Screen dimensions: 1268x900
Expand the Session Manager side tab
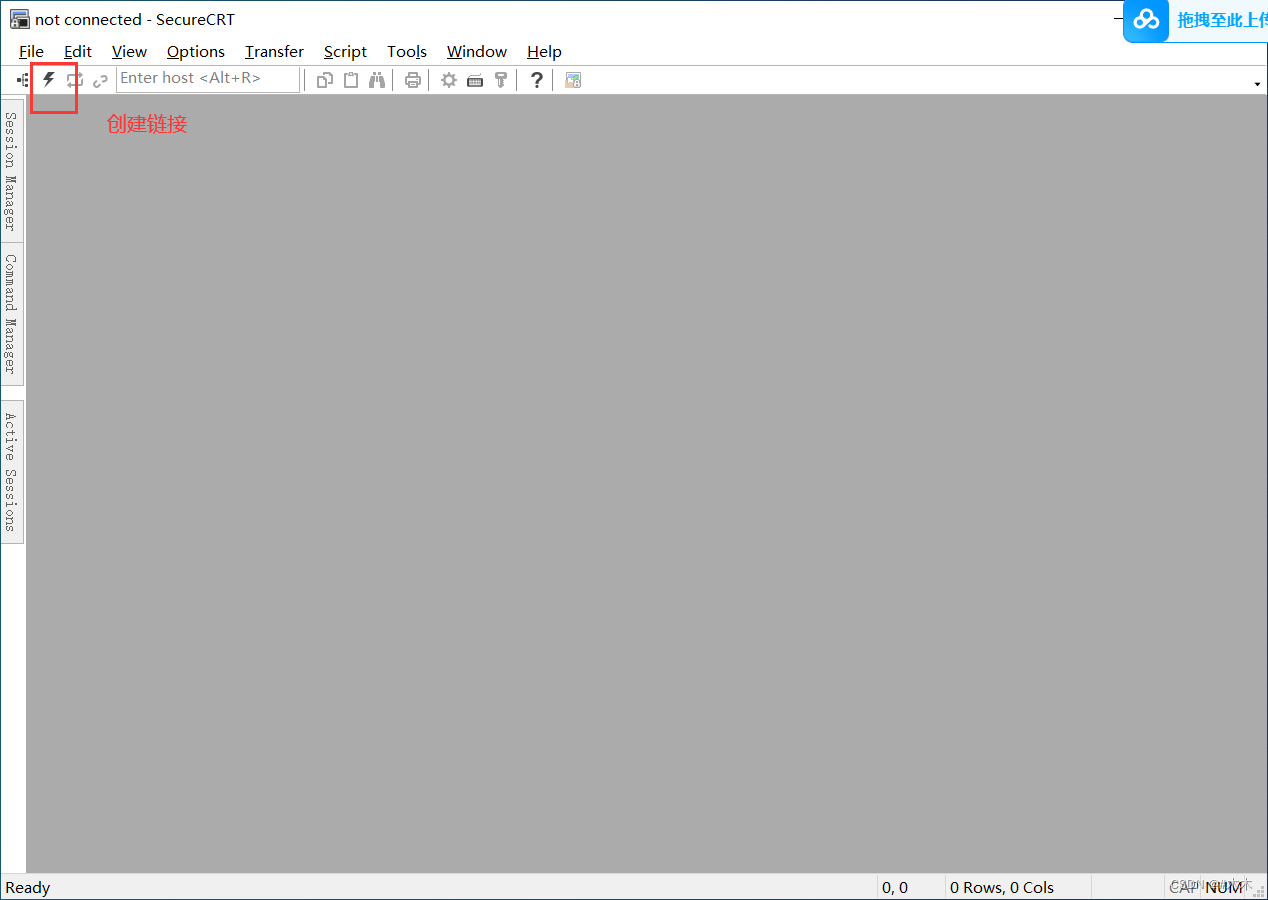coord(12,171)
